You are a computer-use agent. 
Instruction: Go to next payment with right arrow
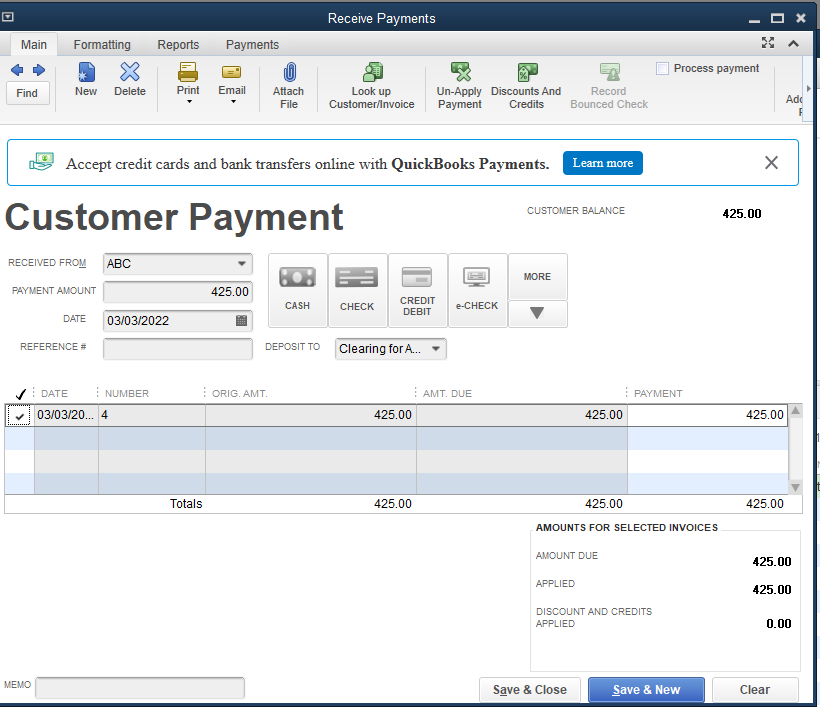(39, 70)
